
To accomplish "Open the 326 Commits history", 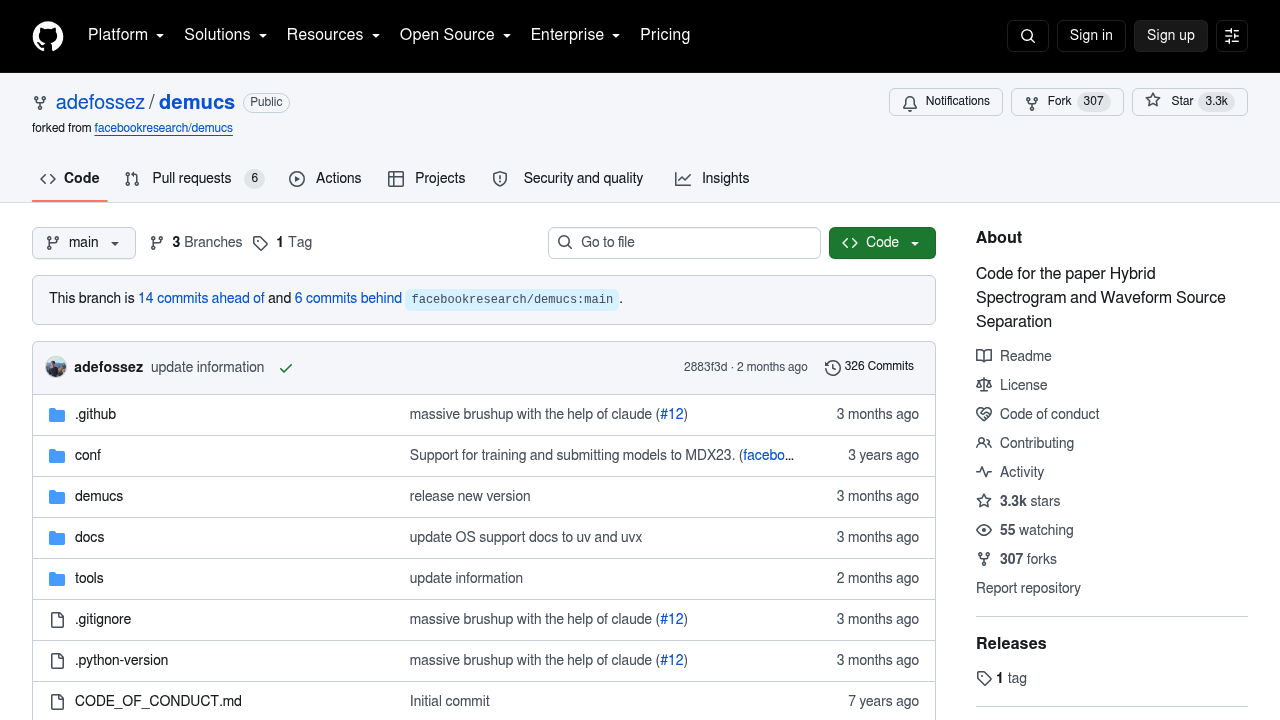I will (x=869, y=367).
